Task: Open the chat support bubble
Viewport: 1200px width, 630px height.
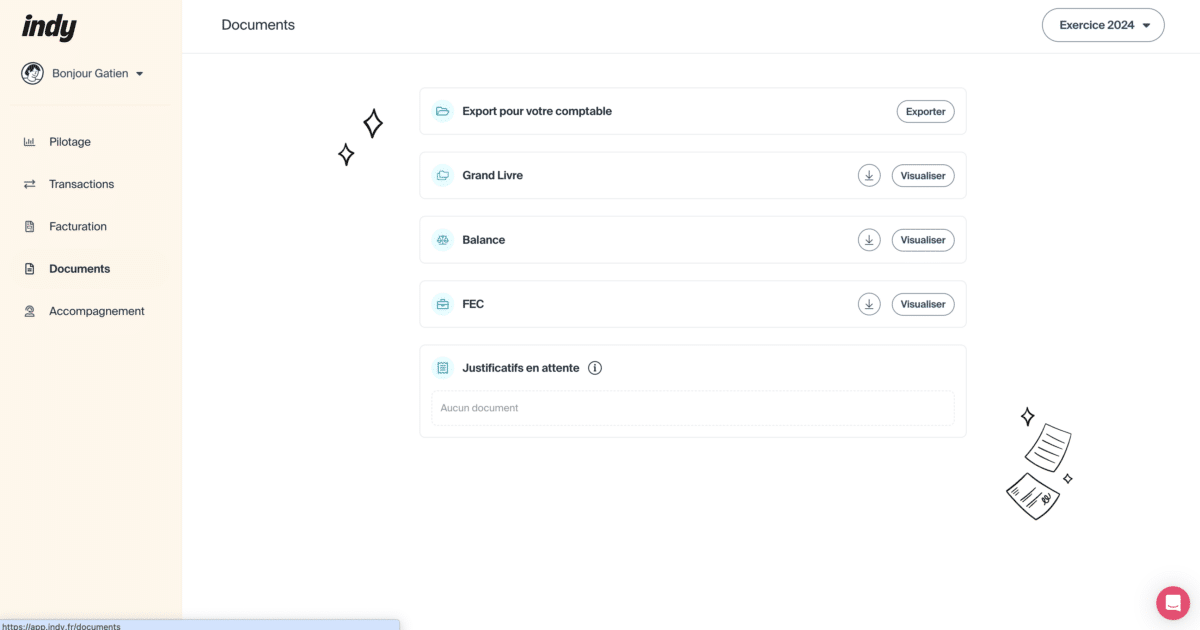Action: [1172, 602]
